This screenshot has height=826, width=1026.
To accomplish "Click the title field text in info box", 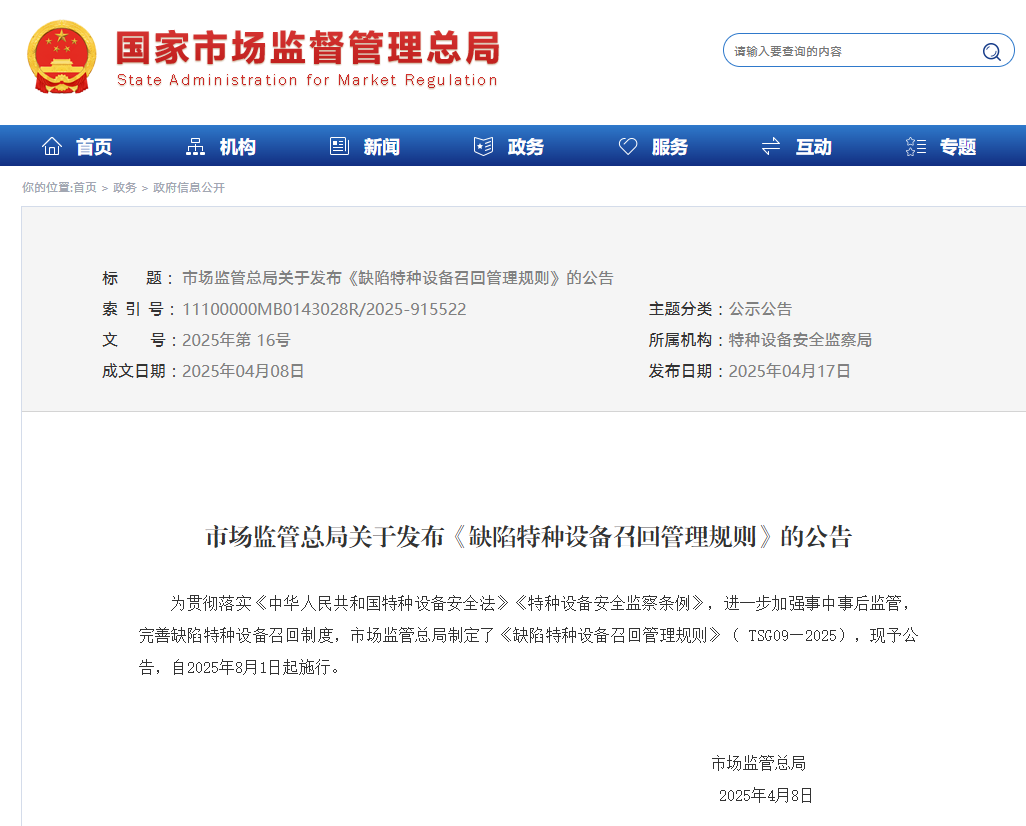I will tap(398, 278).
